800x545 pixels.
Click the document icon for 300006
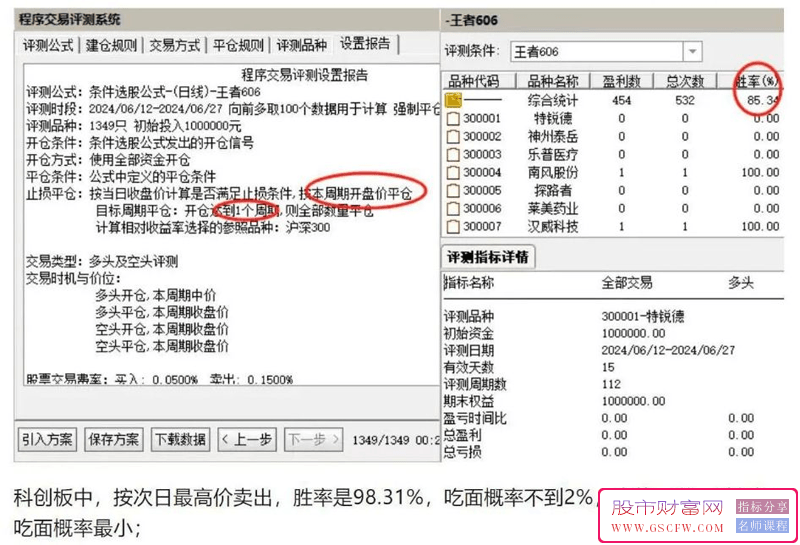(x=453, y=209)
